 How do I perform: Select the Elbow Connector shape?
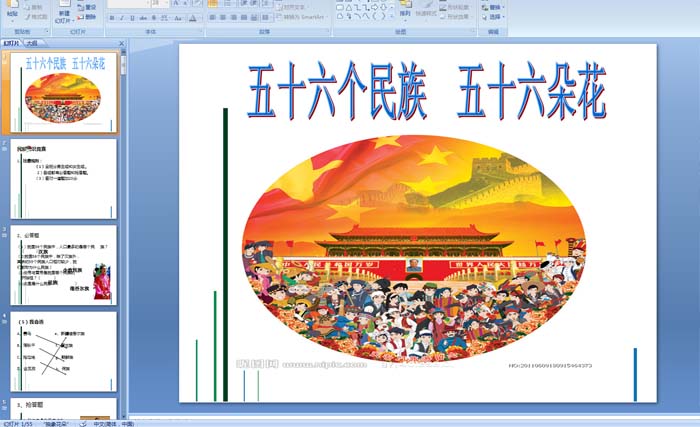pos(357,8)
